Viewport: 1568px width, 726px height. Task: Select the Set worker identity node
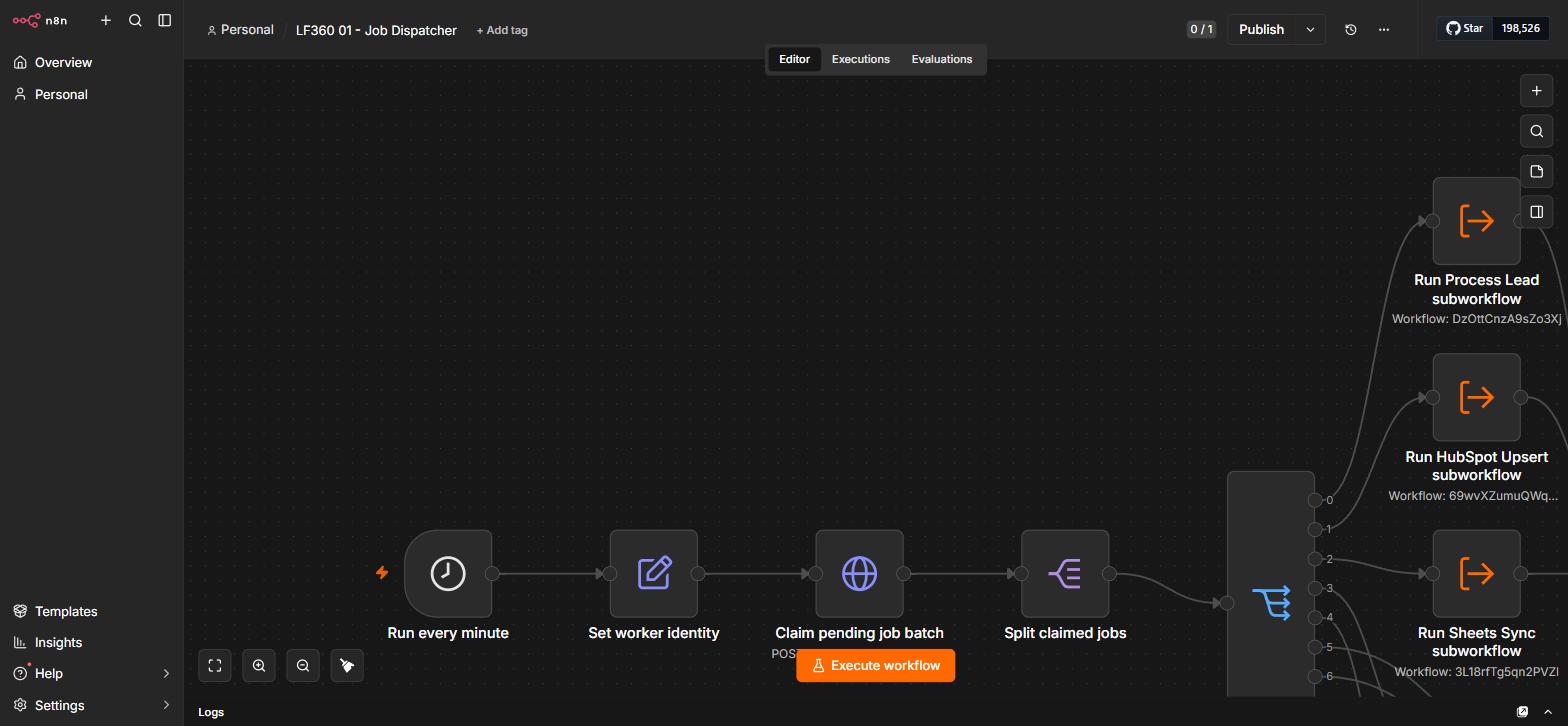(x=654, y=574)
